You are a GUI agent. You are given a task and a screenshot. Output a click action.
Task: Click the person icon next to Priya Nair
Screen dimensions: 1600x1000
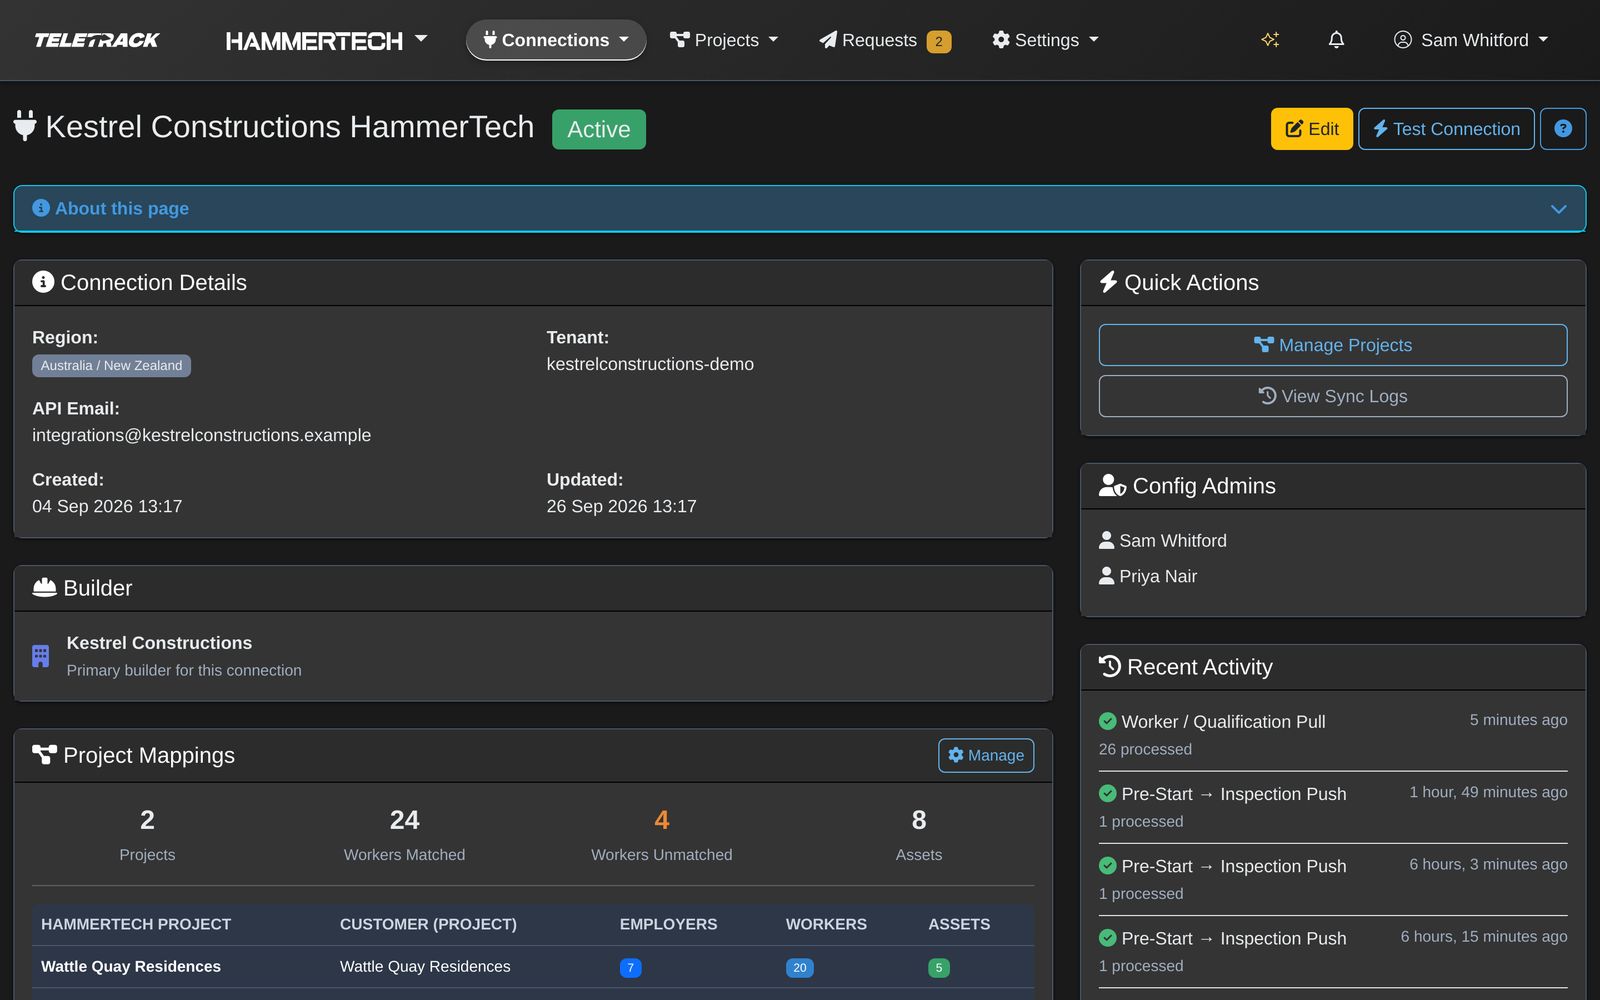(1106, 576)
